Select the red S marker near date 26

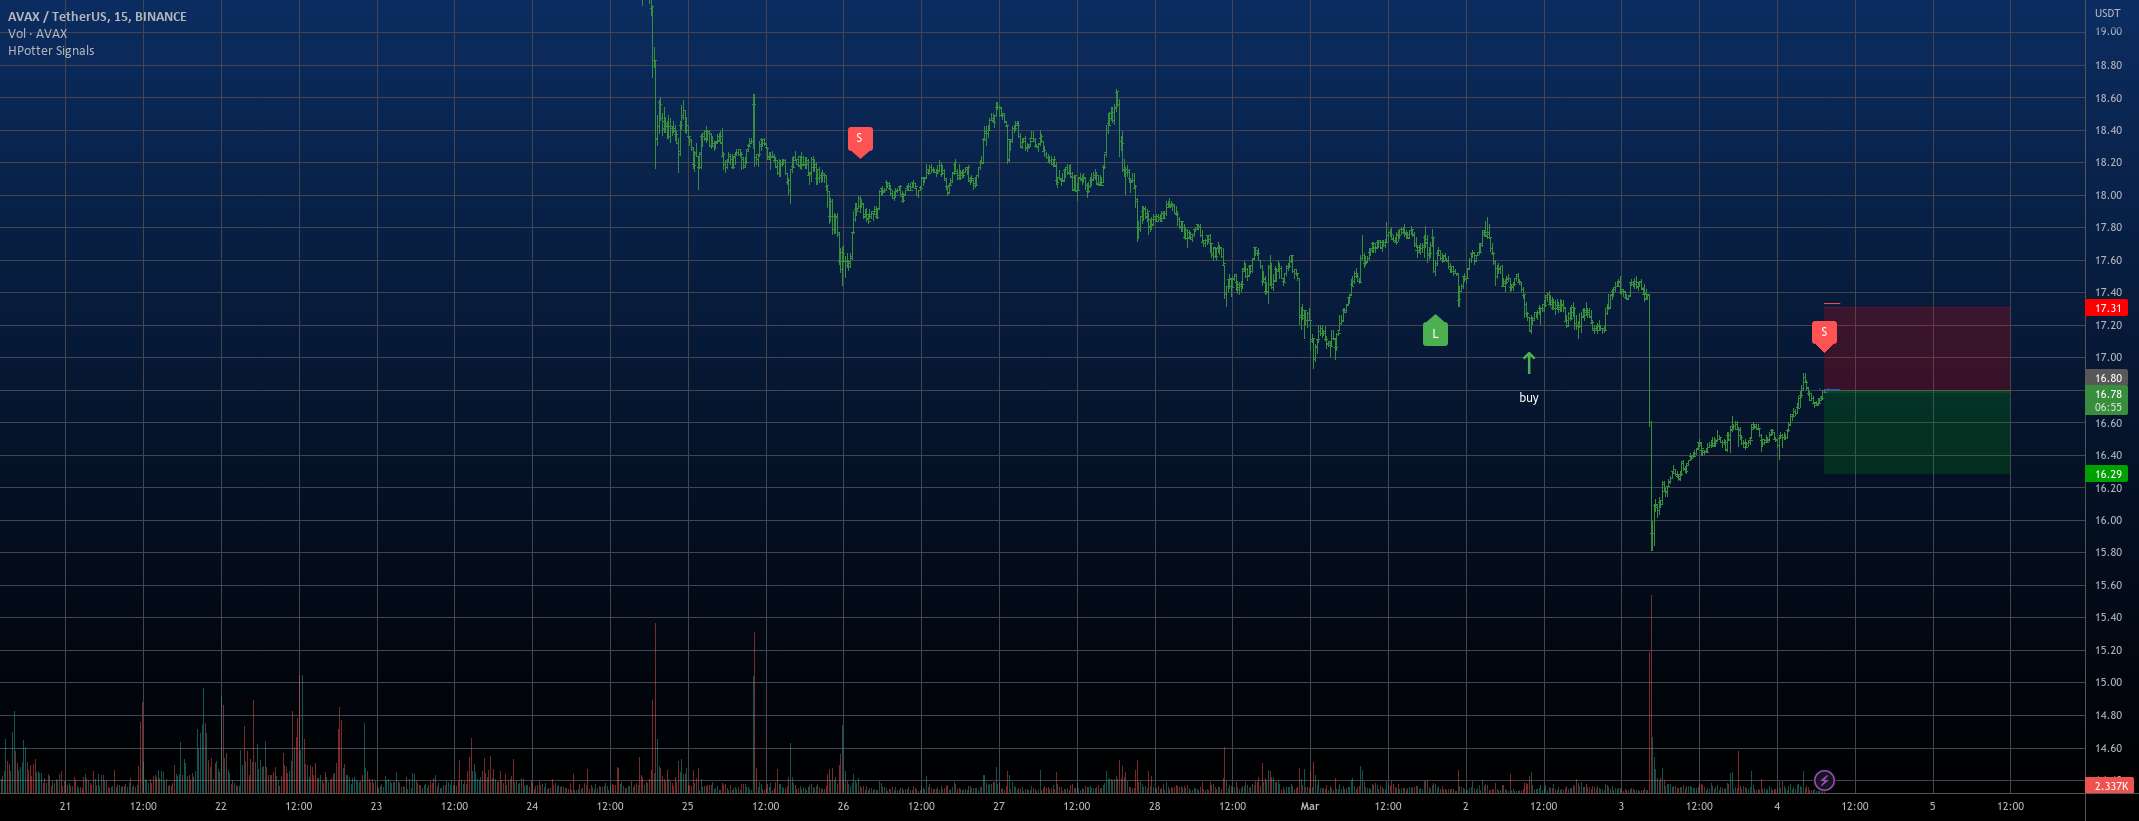tap(860, 142)
